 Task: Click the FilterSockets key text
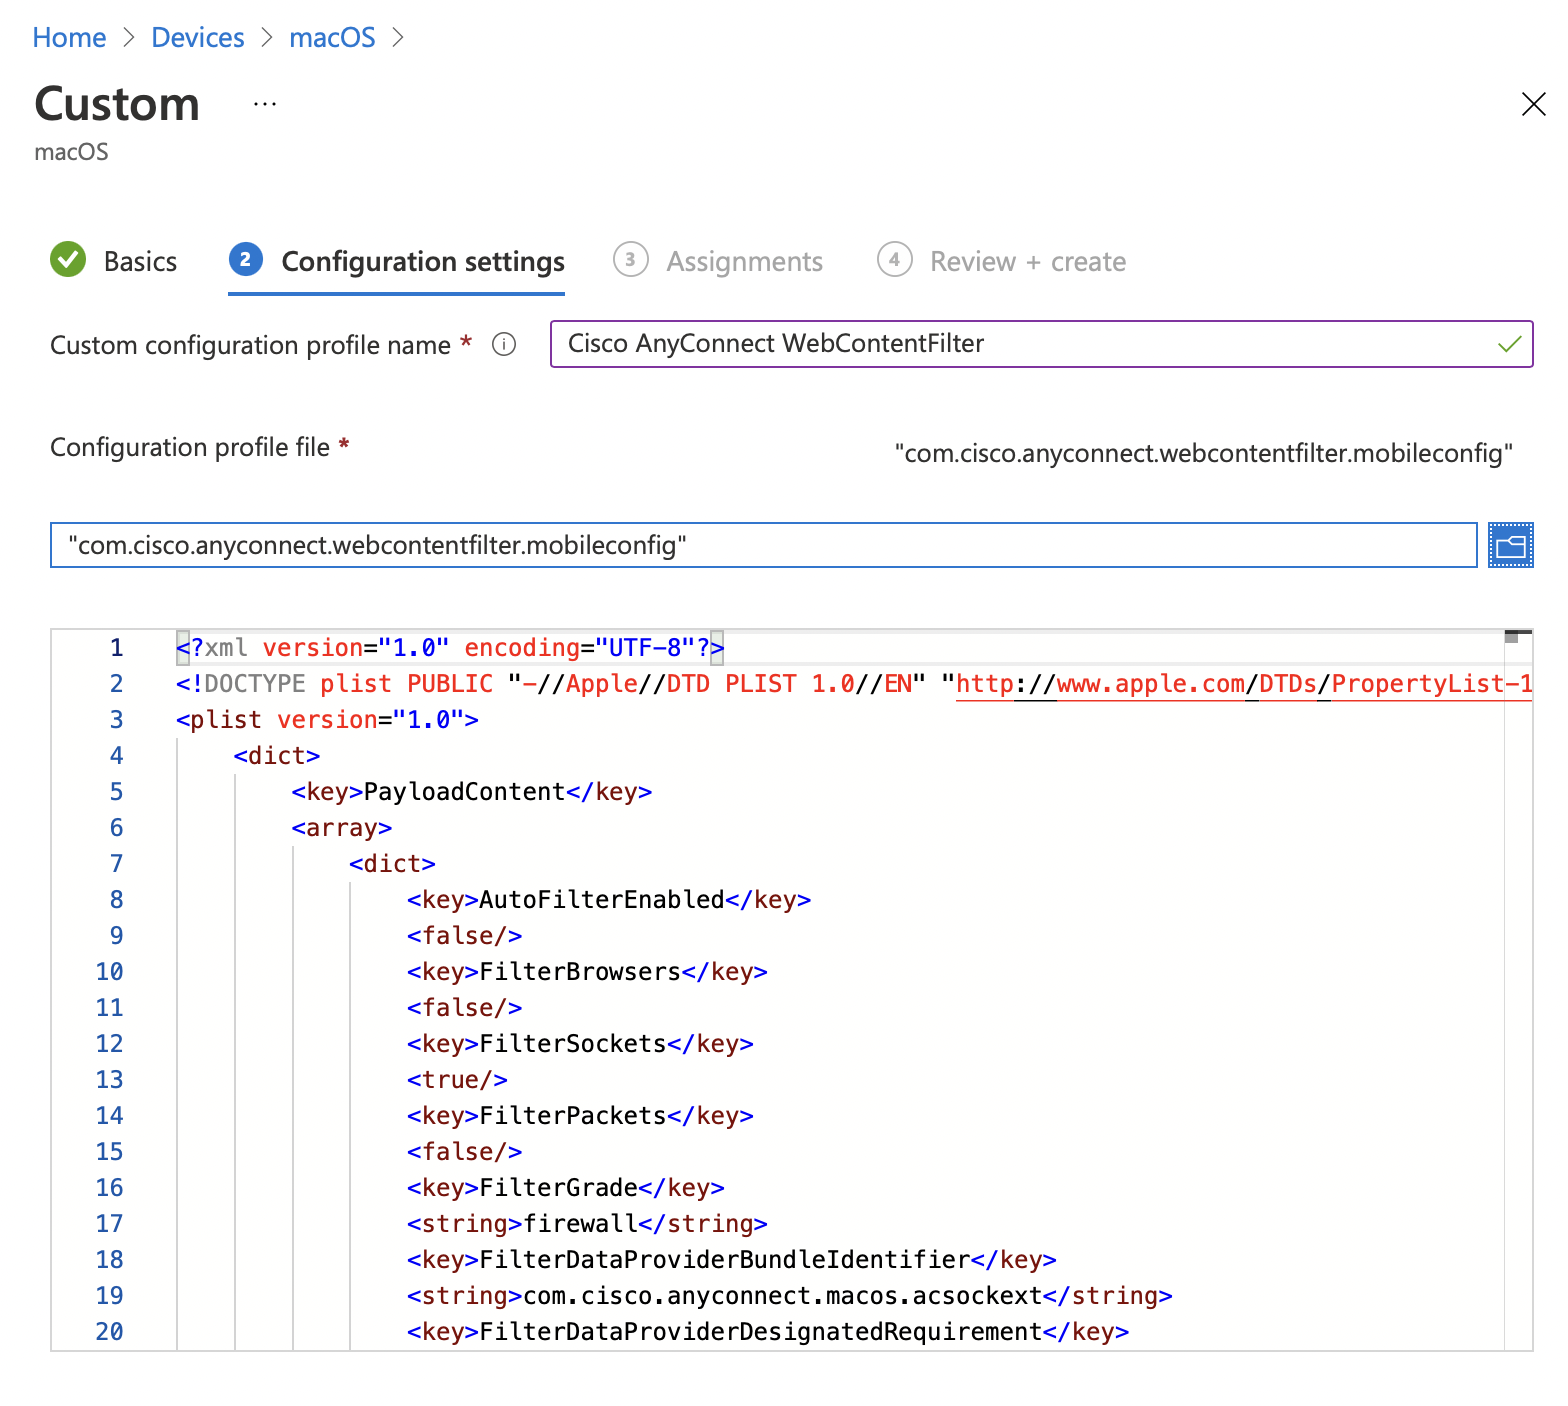[573, 1044]
